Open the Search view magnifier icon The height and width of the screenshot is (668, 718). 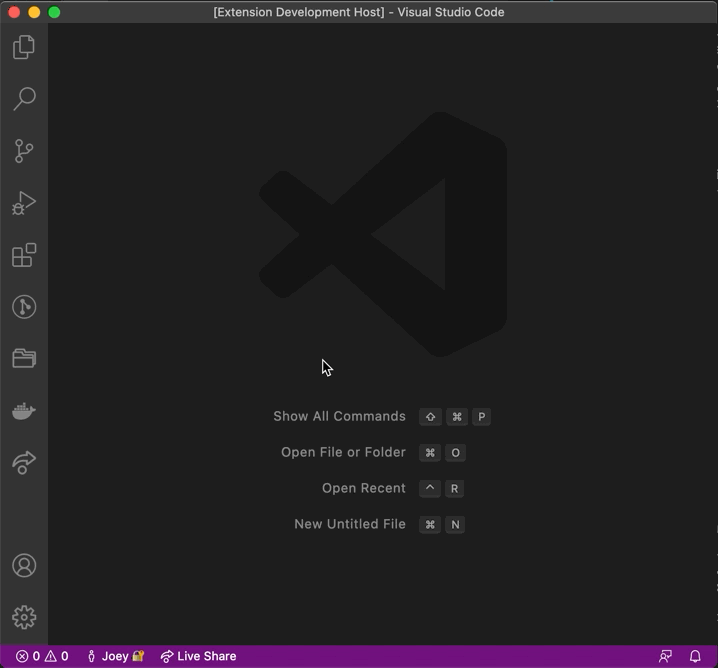point(24,99)
